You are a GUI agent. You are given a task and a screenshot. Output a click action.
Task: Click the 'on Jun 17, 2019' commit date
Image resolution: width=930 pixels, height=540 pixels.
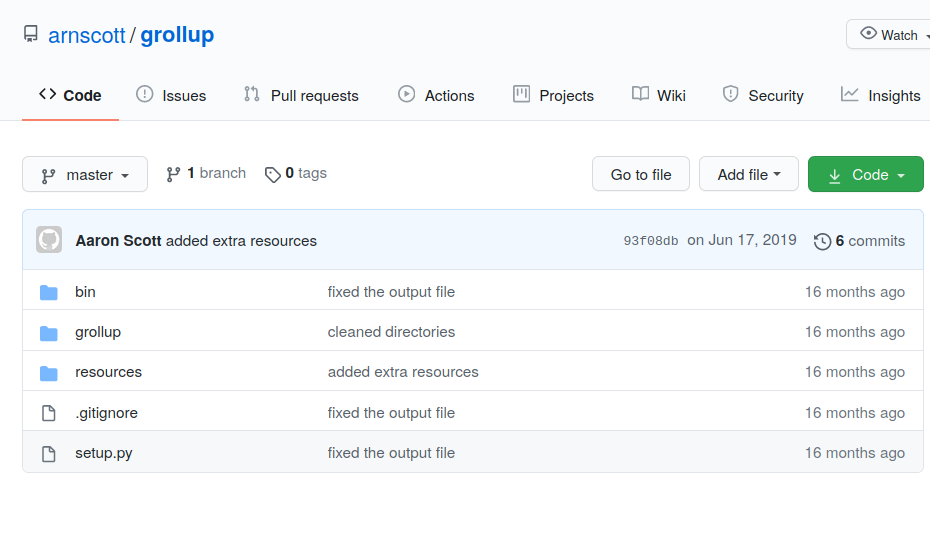pos(741,240)
